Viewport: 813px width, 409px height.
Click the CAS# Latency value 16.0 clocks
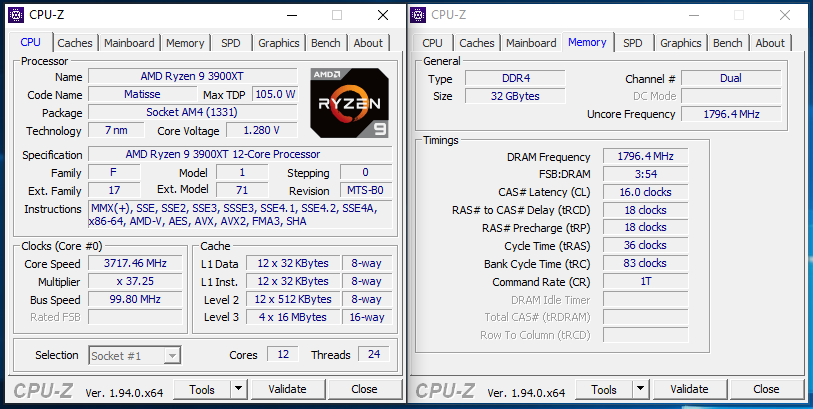[x=646, y=192]
